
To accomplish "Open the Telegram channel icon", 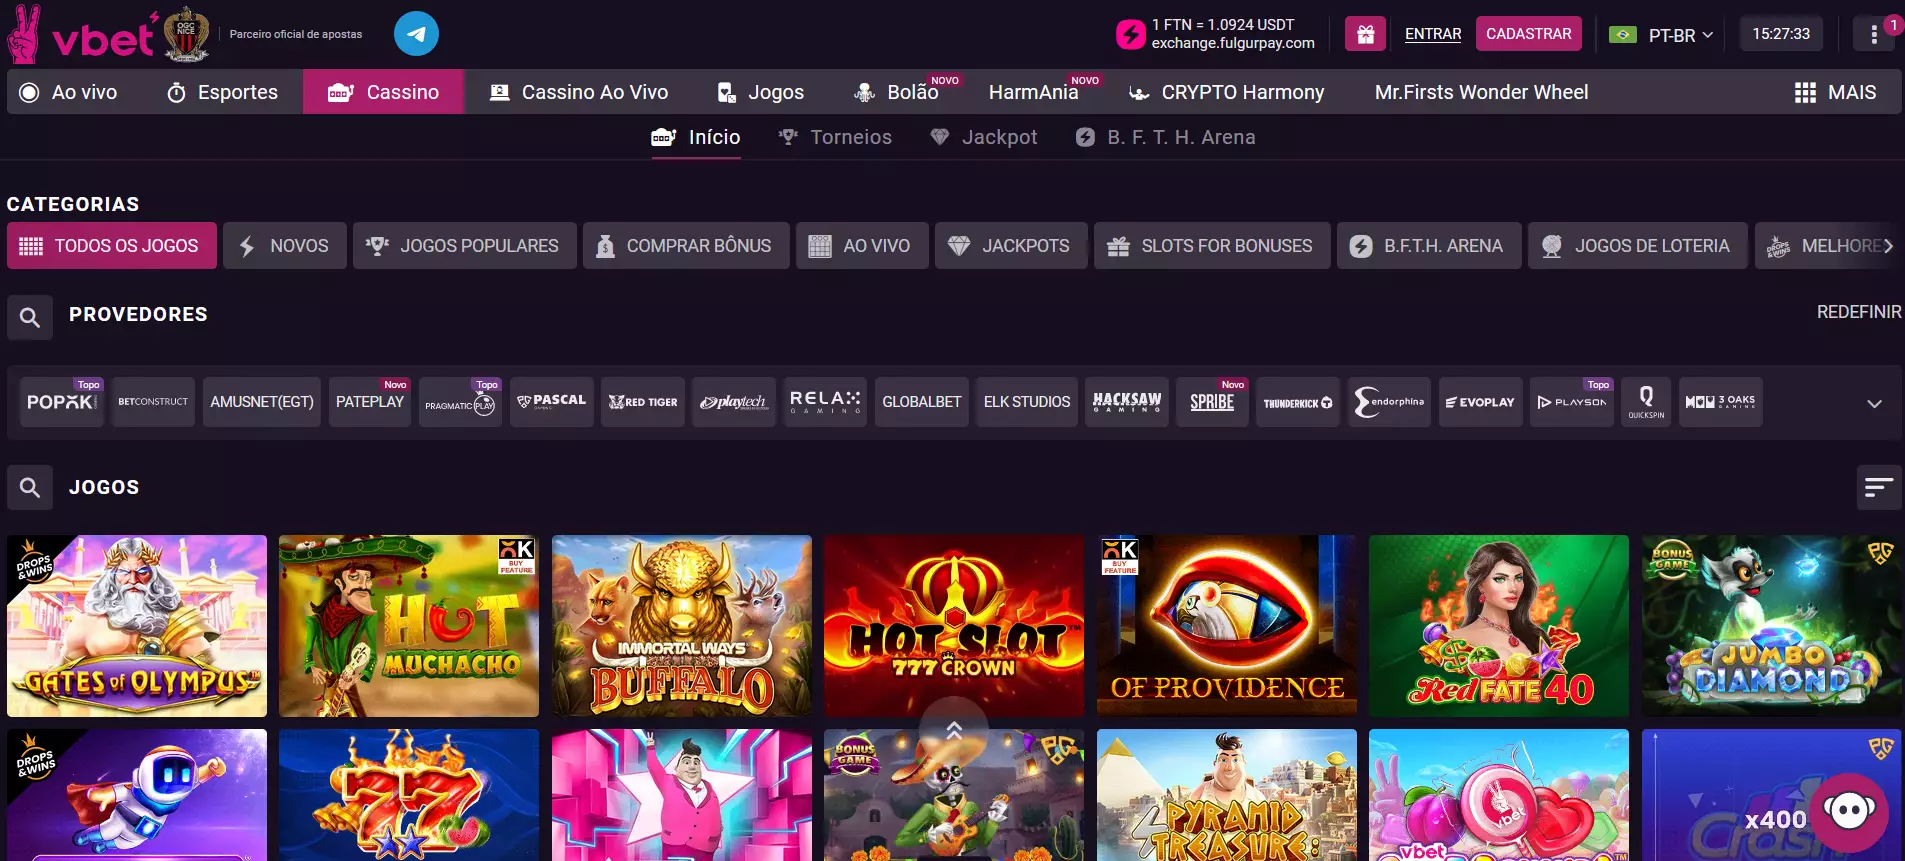I will coord(416,34).
